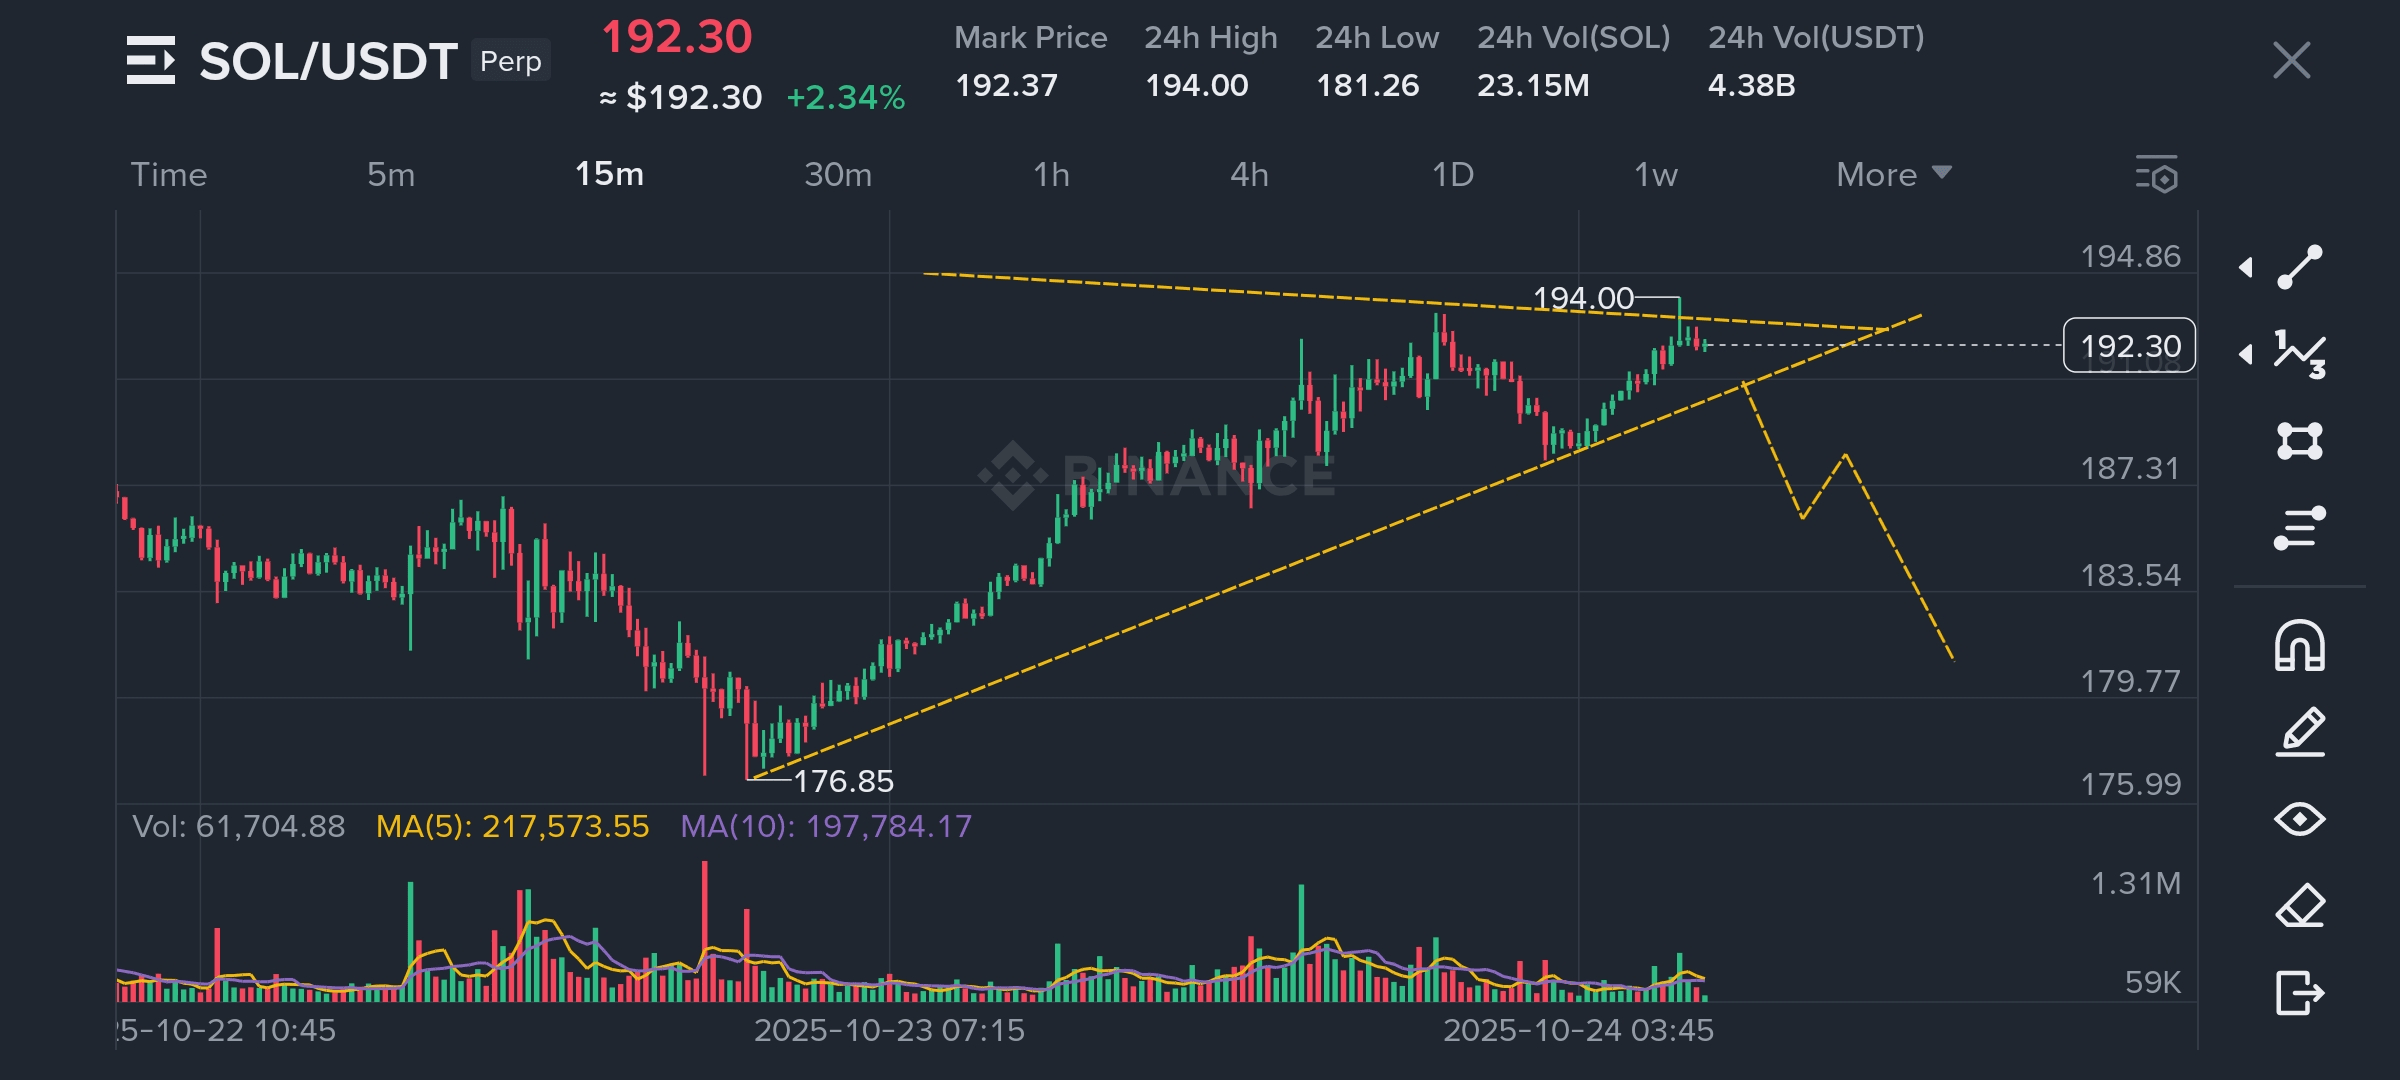Click the SOL/USDT pair name
This screenshot has height=1080, width=2400.
click(x=328, y=61)
